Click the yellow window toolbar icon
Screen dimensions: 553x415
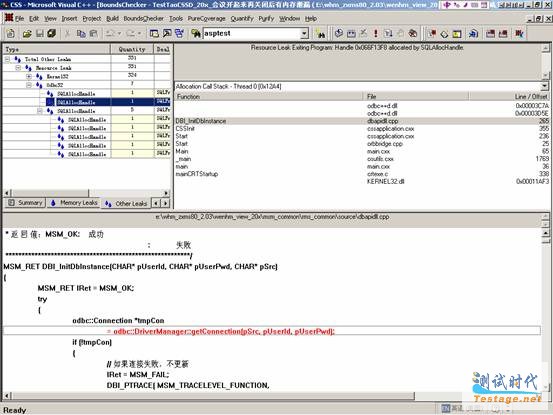[x=457, y=33]
